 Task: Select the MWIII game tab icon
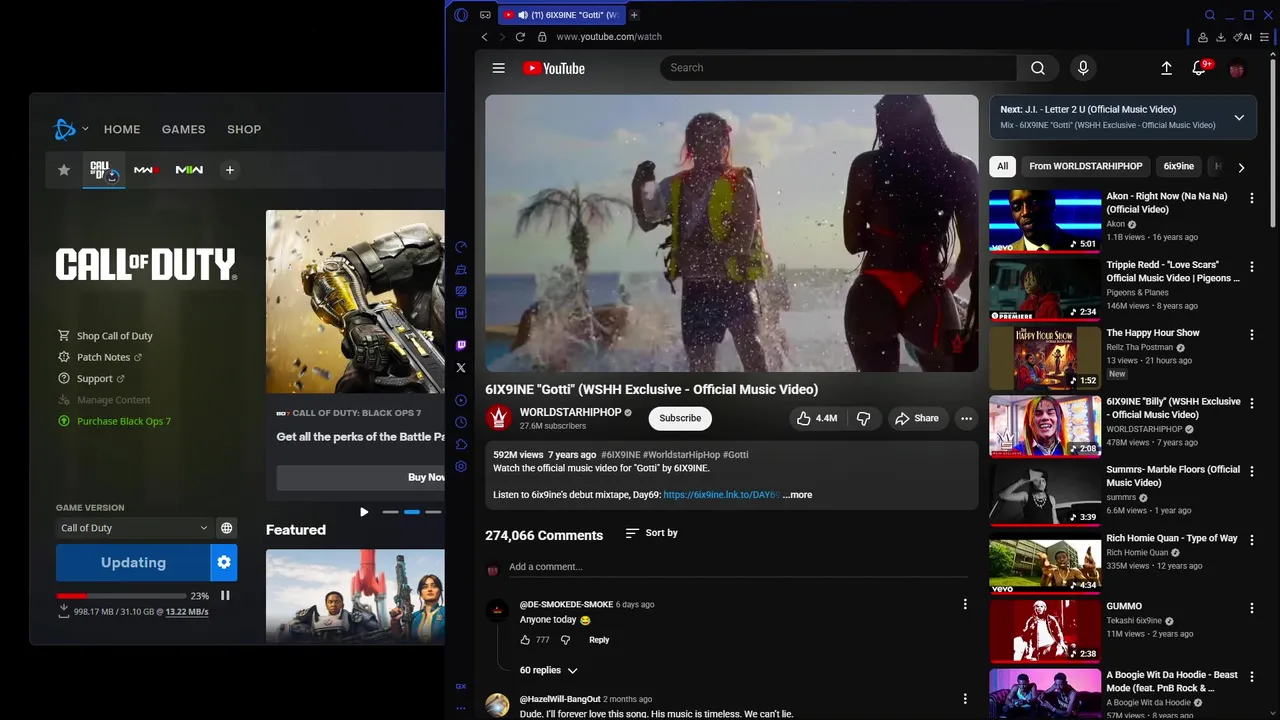[x=146, y=170]
